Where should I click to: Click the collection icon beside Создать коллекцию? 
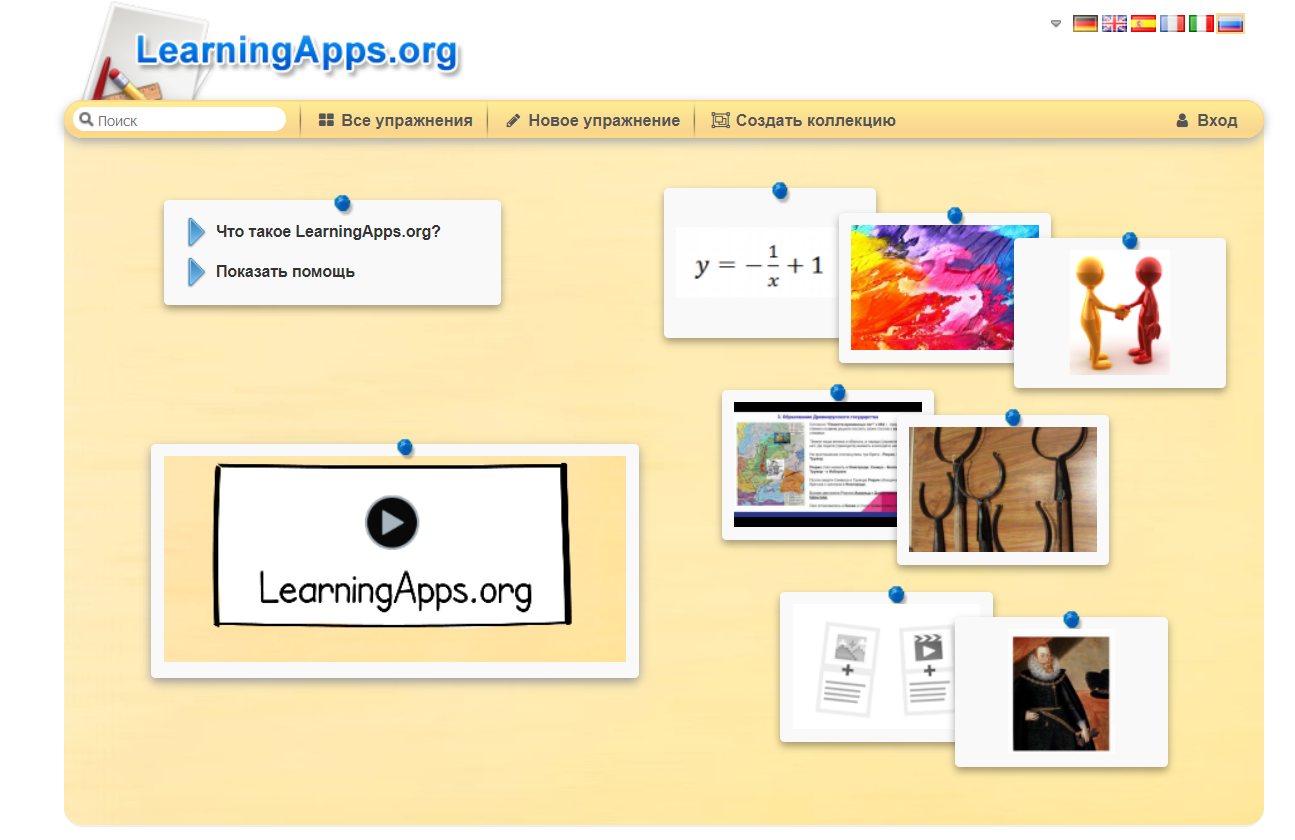pos(720,120)
